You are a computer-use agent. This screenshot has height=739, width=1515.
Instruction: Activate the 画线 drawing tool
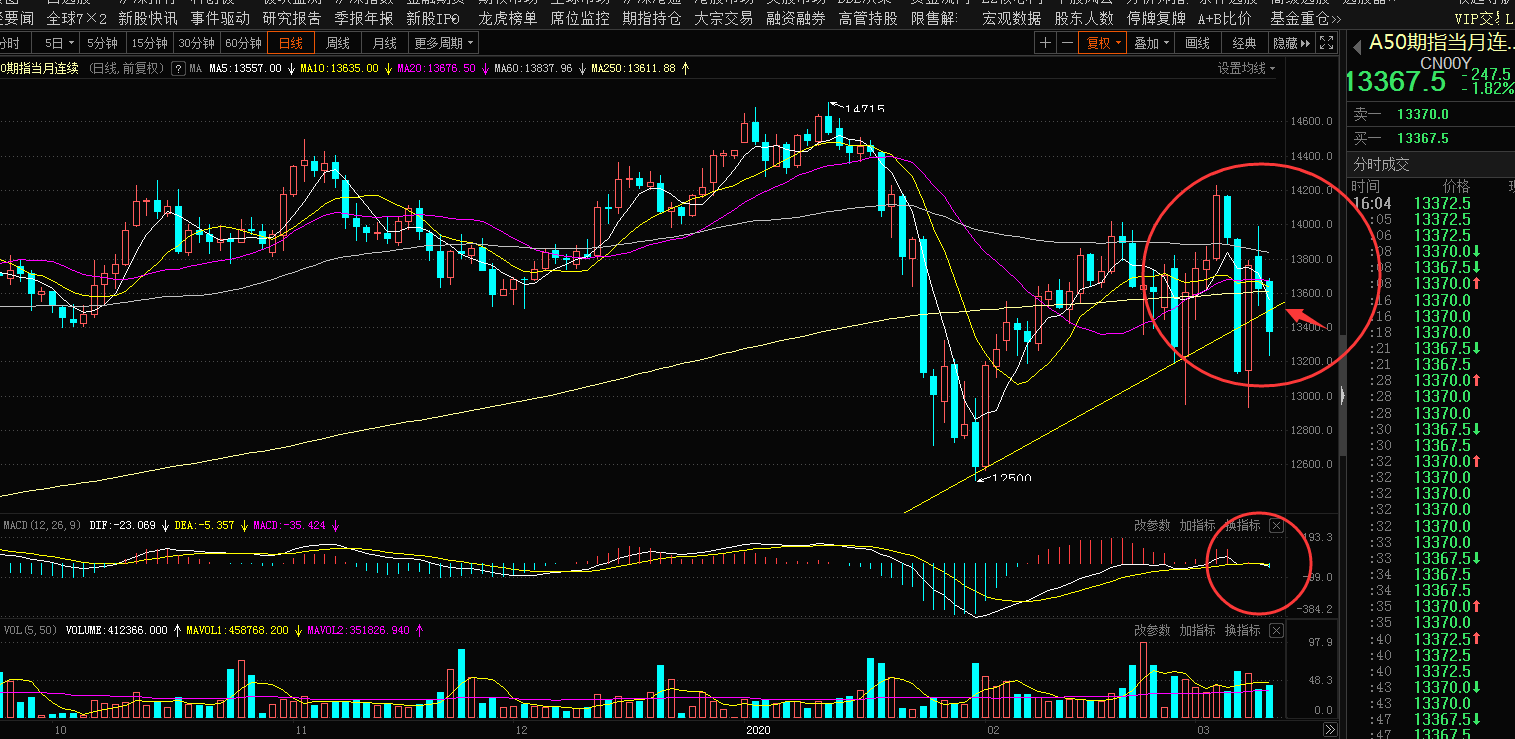[x=1197, y=43]
